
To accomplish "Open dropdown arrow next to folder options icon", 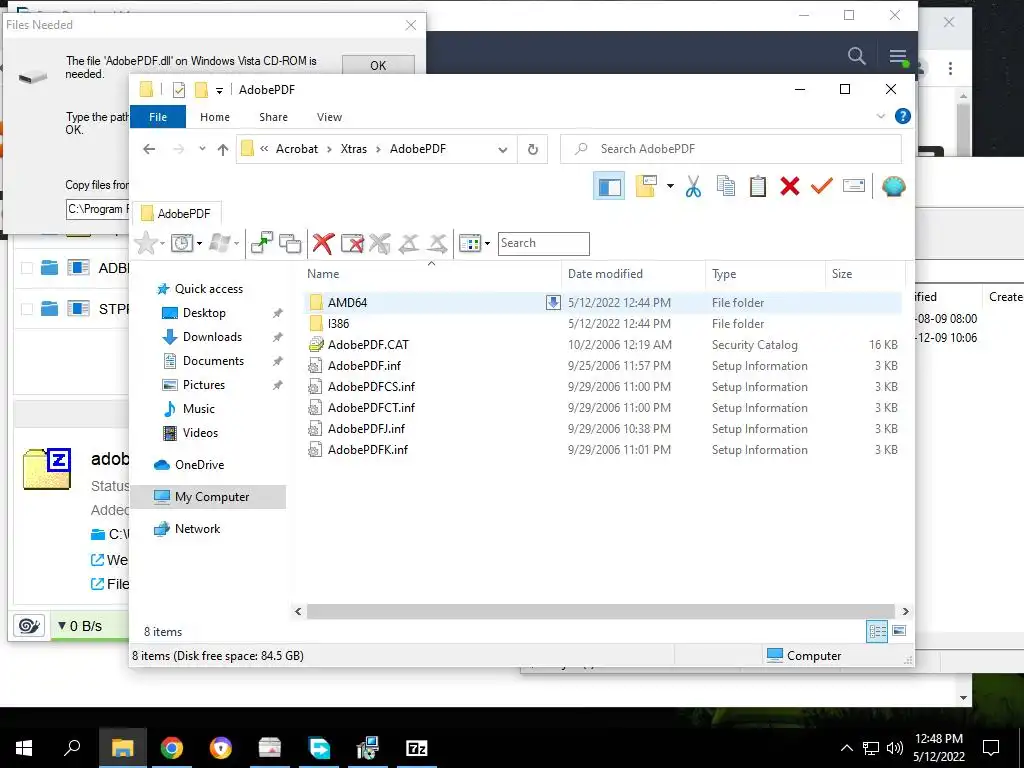I will [670, 187].
